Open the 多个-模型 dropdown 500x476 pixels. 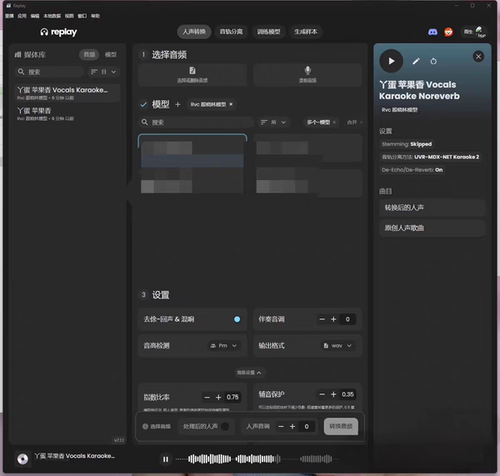click(321, 122)
